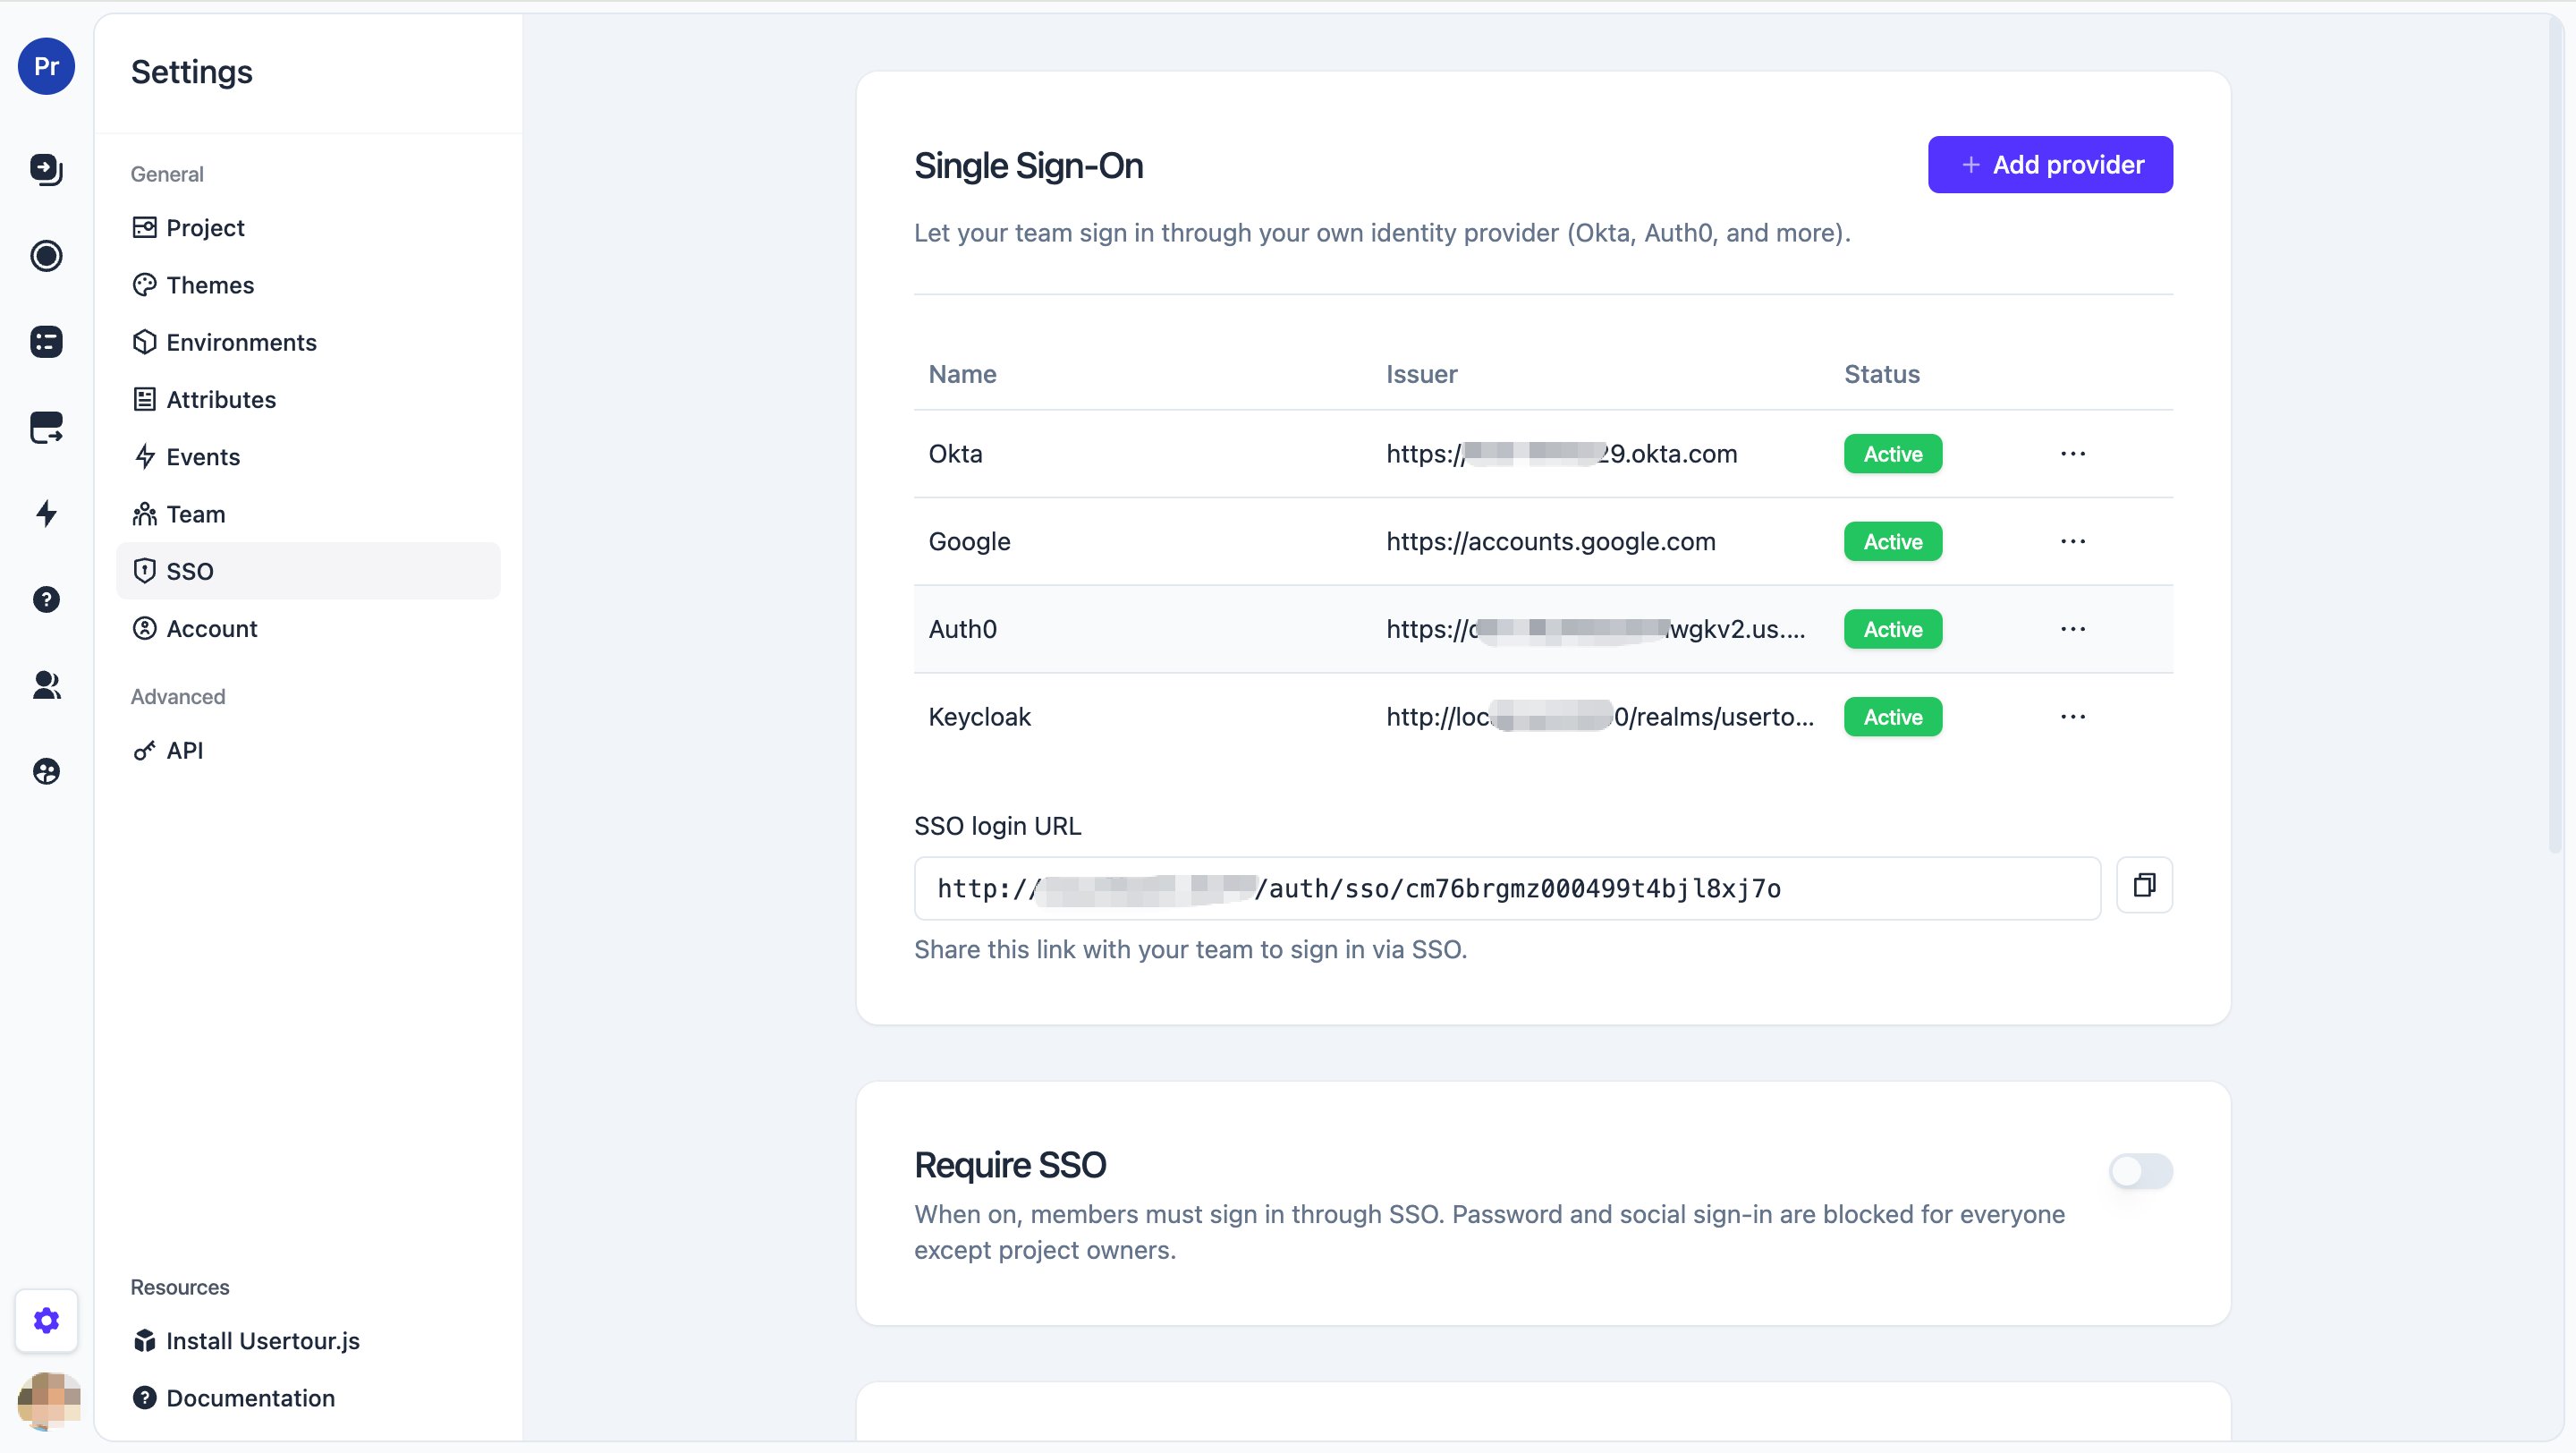This screenshot has height=1453, width=2576.
Task: Click the plus icon on the Add provider button
Action: click(x=1970, y=165)
